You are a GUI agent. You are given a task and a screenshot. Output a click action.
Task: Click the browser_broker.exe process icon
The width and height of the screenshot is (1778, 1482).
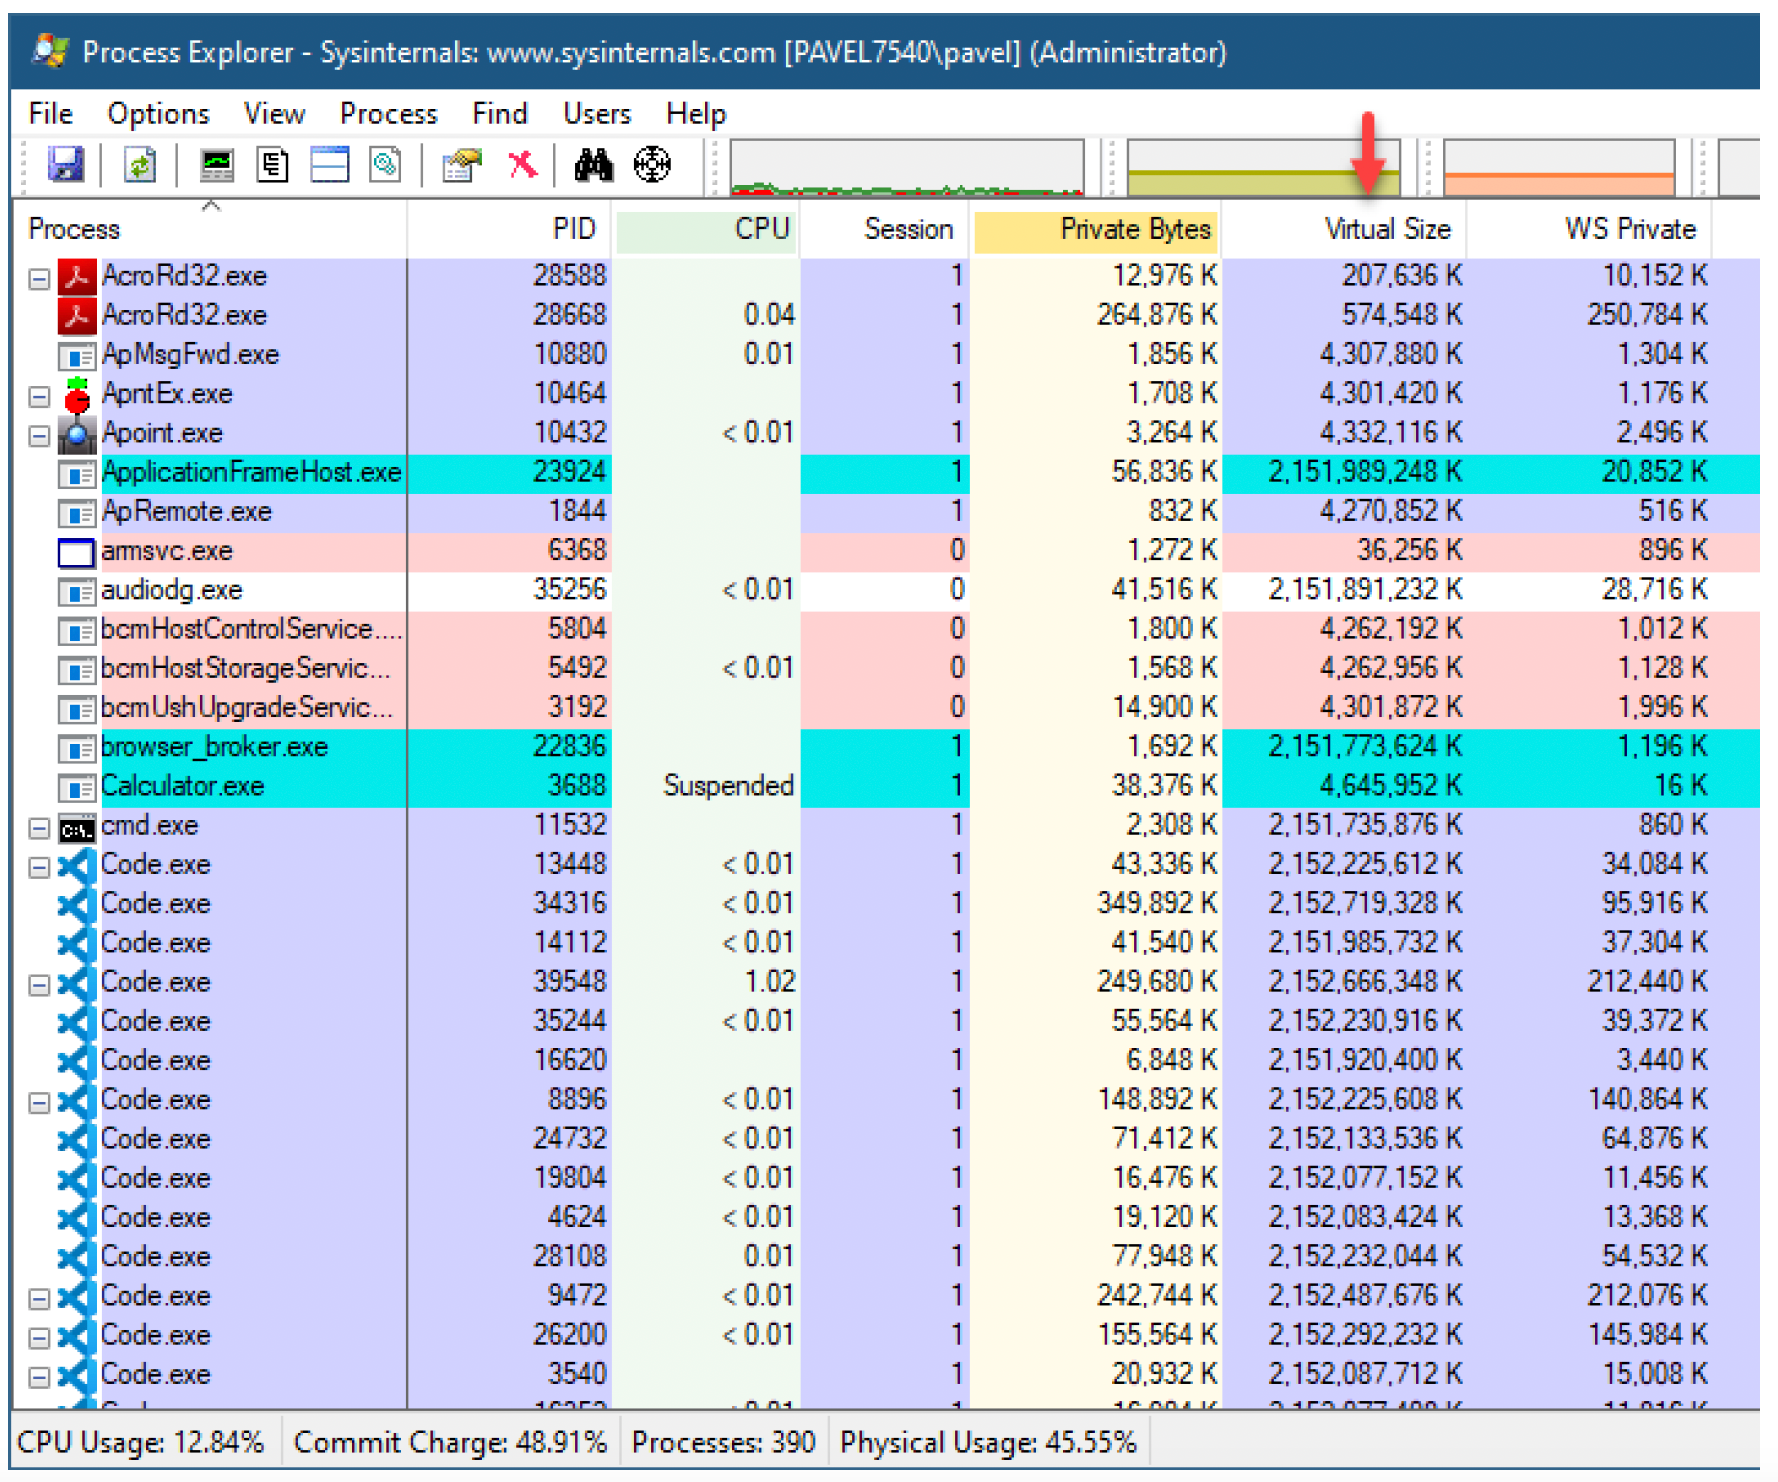pyautogui.click(x=77, y=749)
